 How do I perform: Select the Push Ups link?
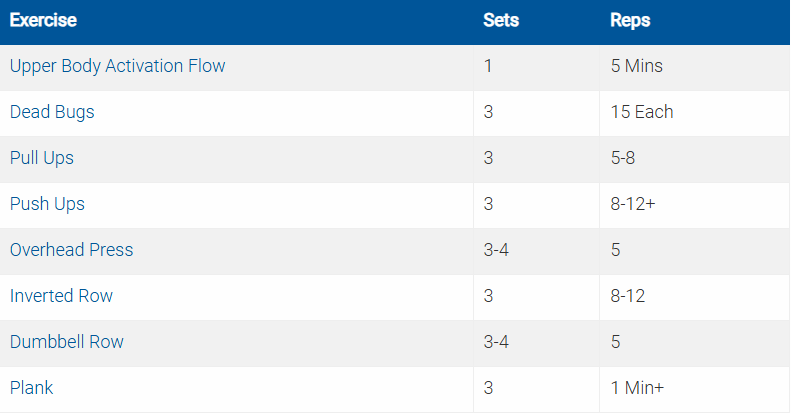(47, 204)
